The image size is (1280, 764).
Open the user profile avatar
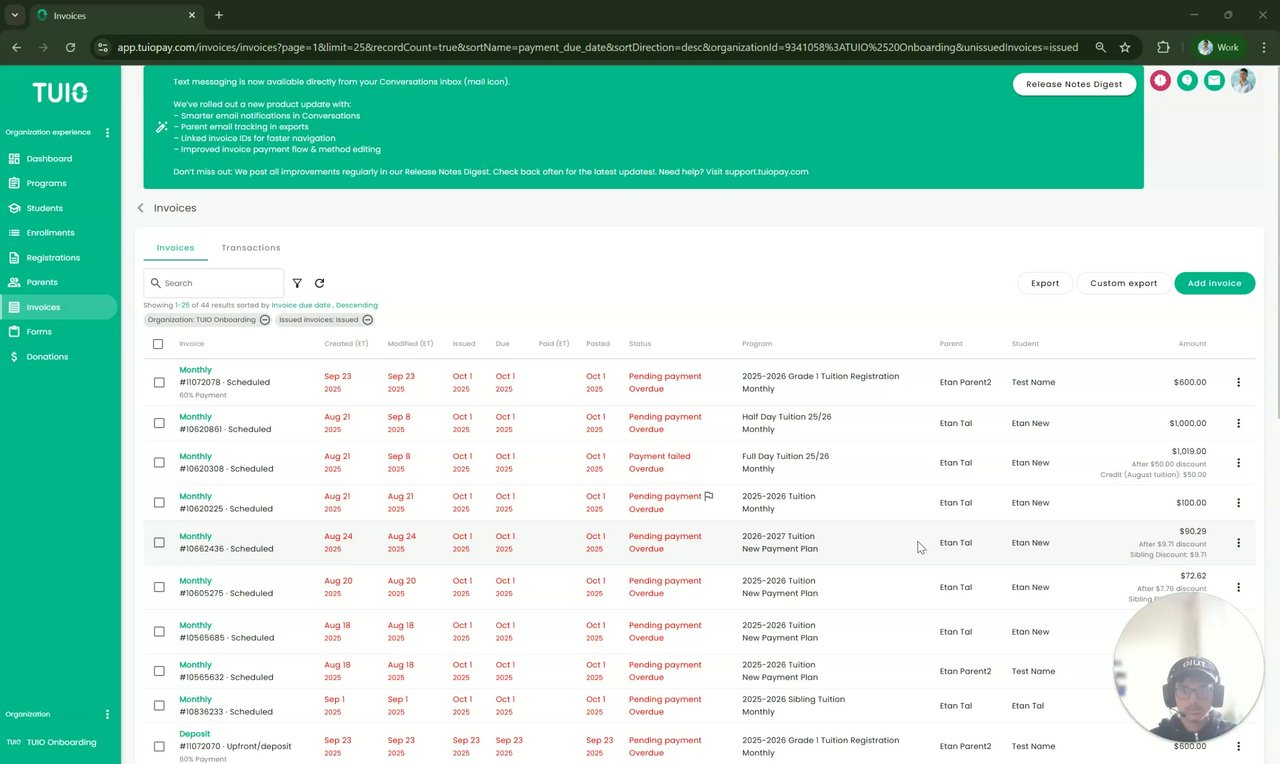click(1243, 81)
